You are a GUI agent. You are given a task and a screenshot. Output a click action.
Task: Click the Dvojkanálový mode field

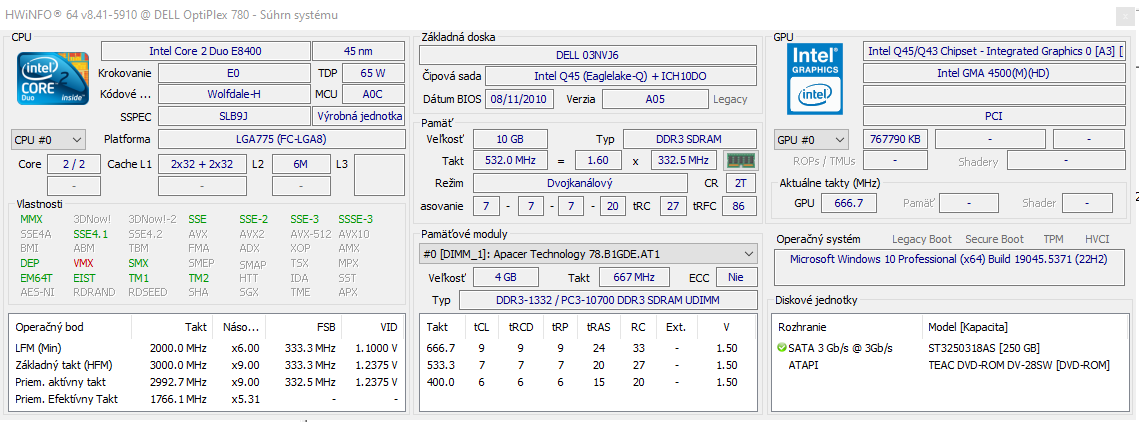point(580,183)
